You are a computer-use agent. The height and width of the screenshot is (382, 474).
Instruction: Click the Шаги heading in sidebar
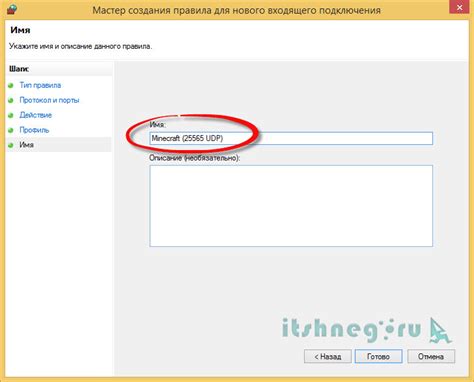[19, 69]
